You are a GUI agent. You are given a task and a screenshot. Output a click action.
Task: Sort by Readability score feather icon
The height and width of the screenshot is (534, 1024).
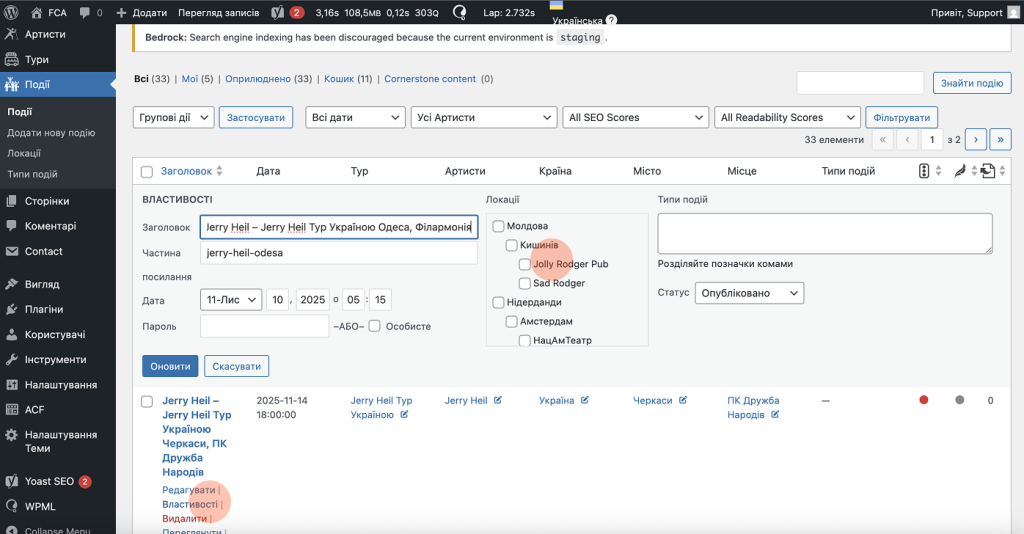coord(959,171)
